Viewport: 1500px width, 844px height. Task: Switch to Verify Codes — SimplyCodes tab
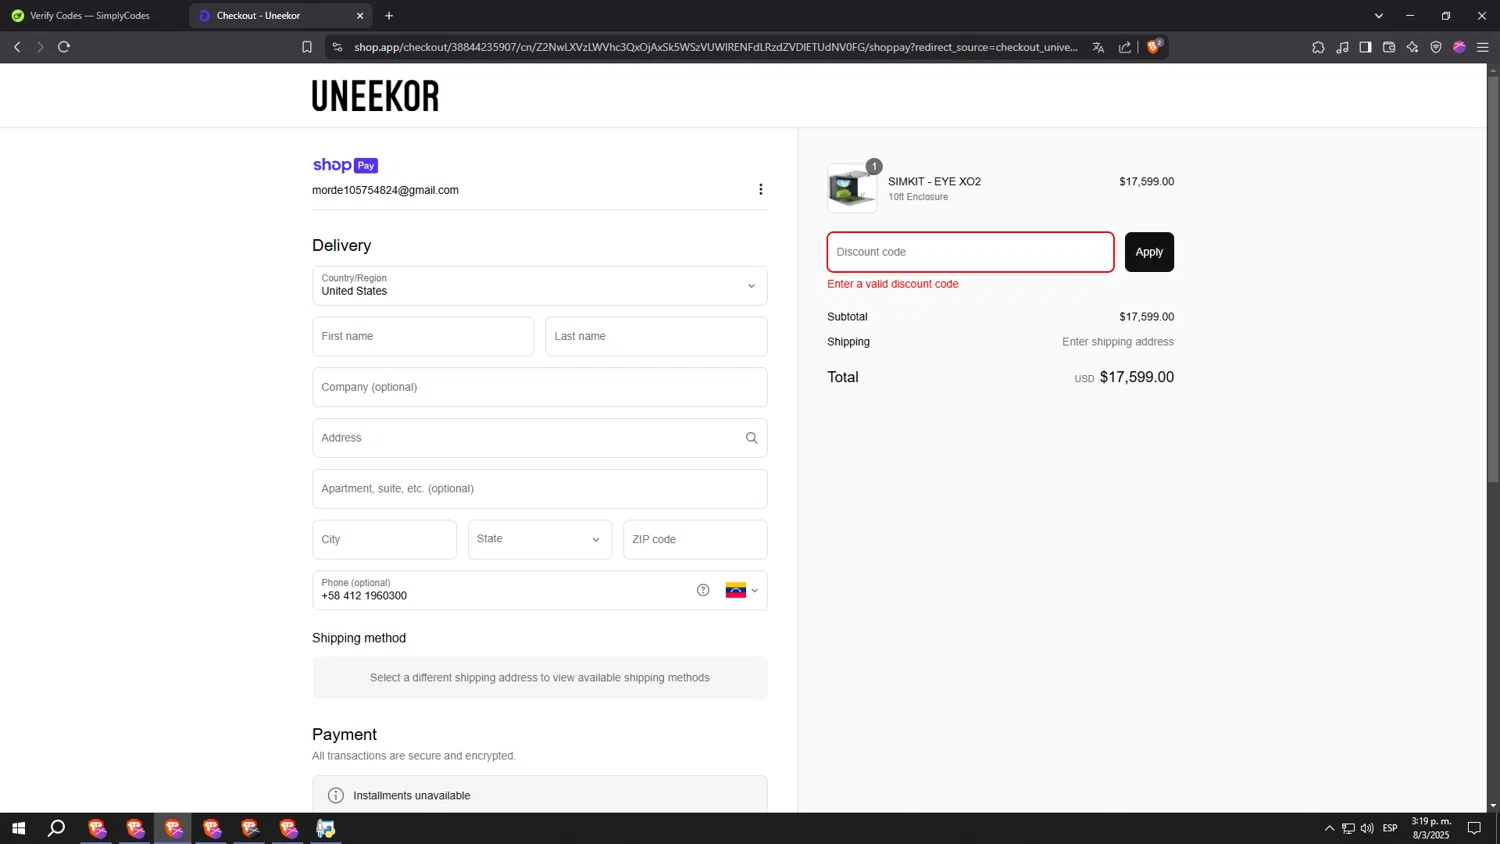coord(90,16)
